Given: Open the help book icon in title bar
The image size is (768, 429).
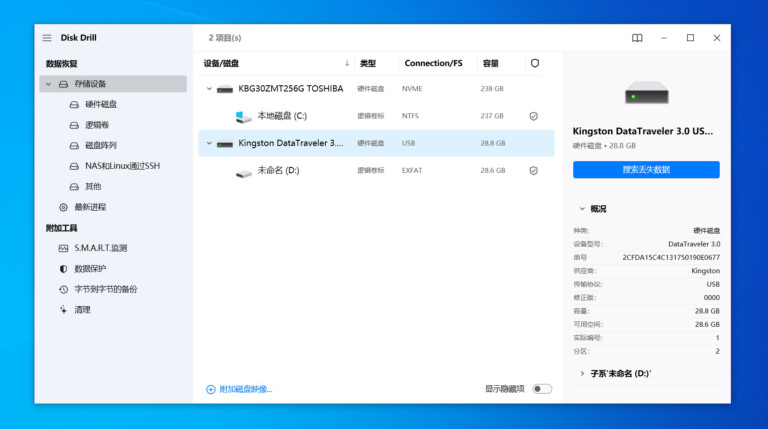Looking at the screenshot, I should coord(637,38).
